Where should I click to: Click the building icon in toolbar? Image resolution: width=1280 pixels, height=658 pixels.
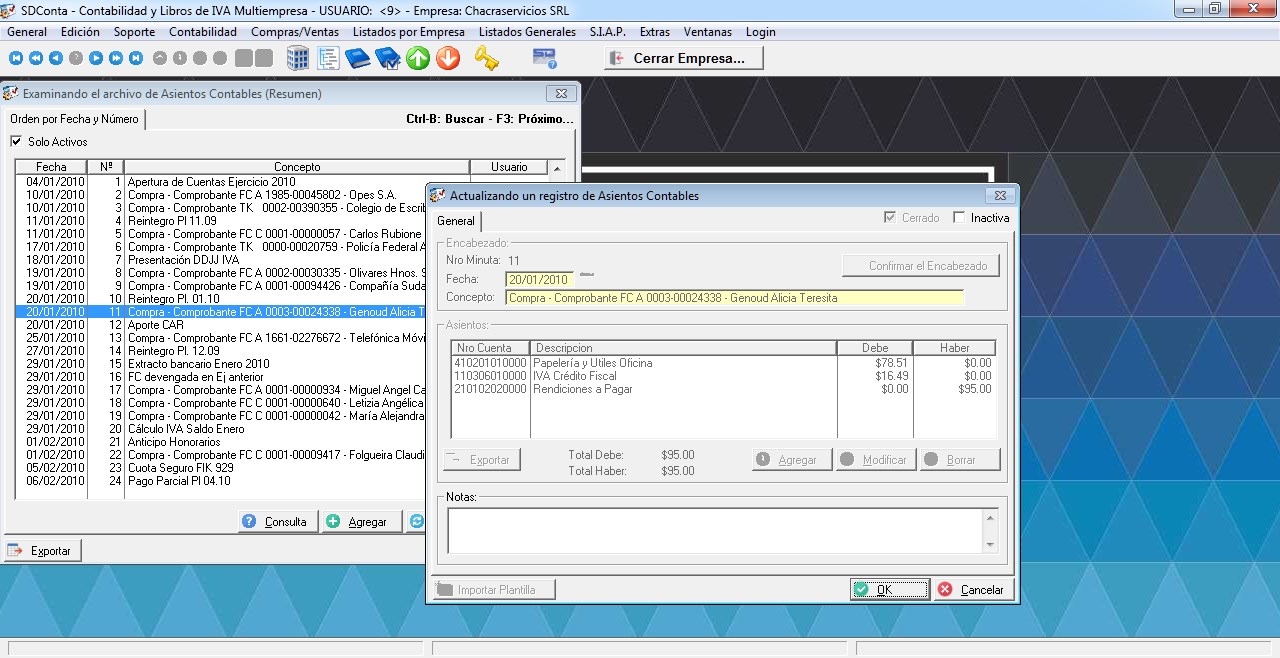pyautogui.click(x=298, y=58)
